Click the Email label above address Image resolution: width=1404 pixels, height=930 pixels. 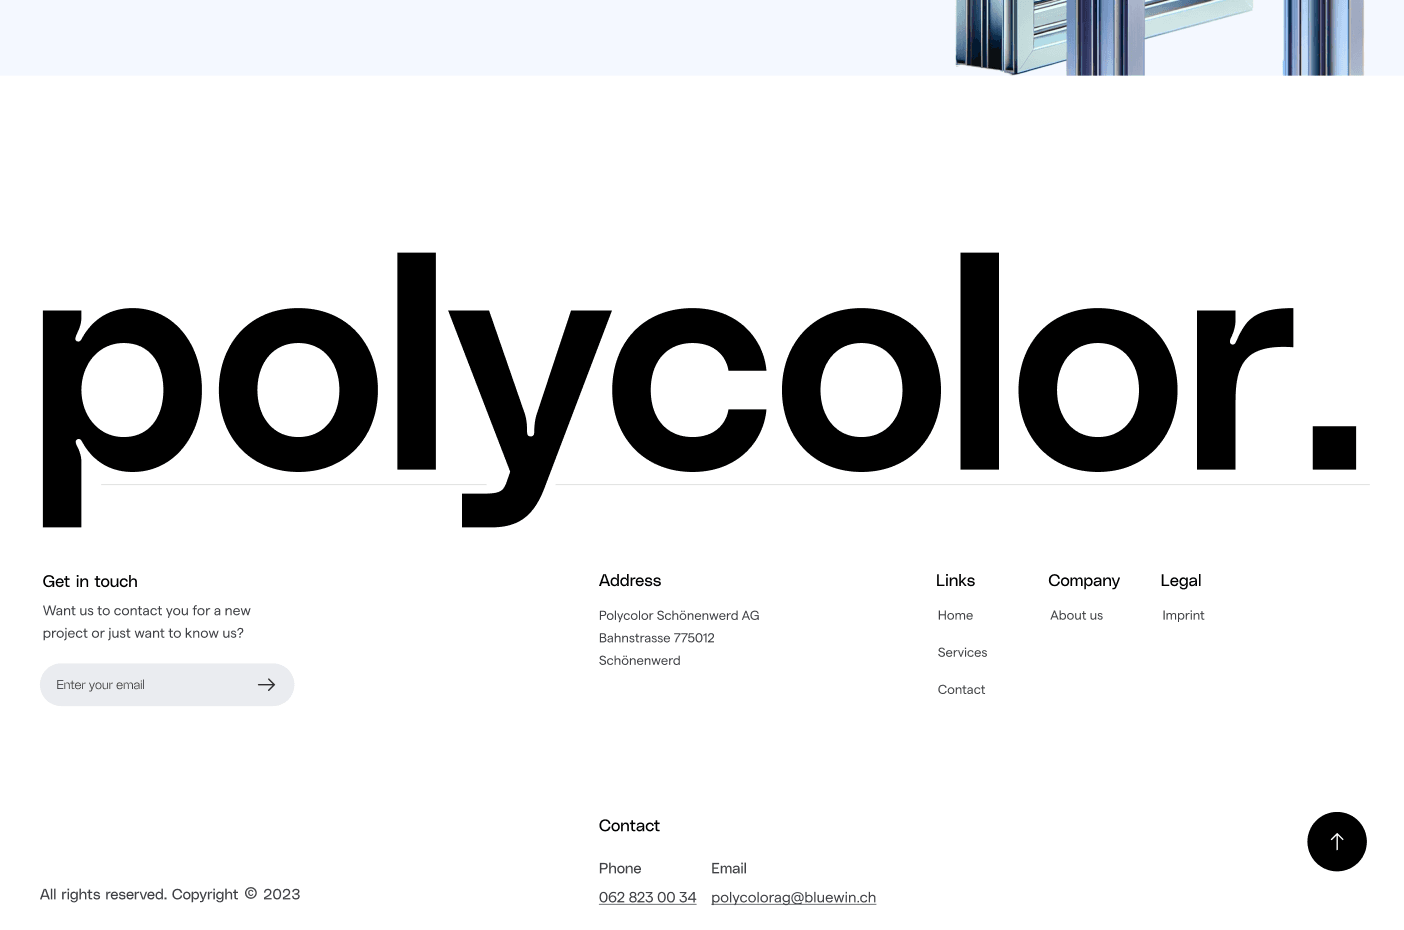(729, 869)
